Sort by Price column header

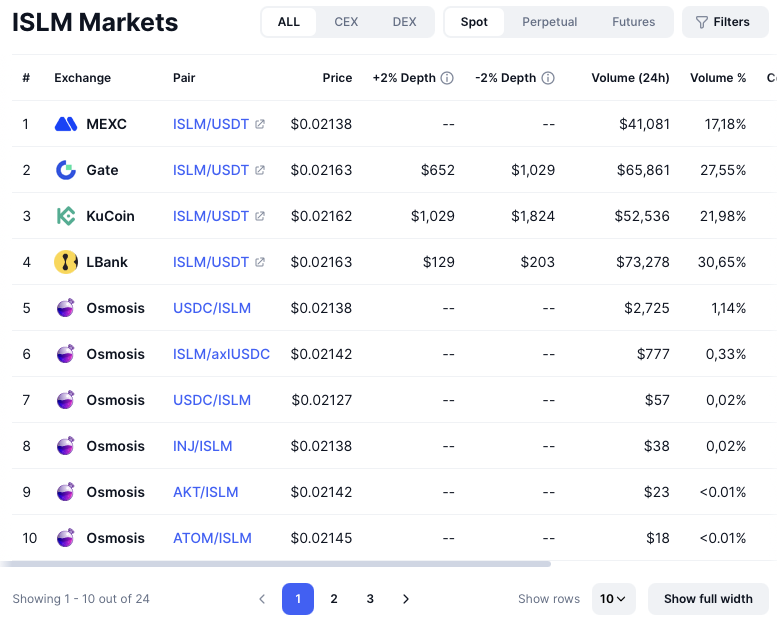337,78
